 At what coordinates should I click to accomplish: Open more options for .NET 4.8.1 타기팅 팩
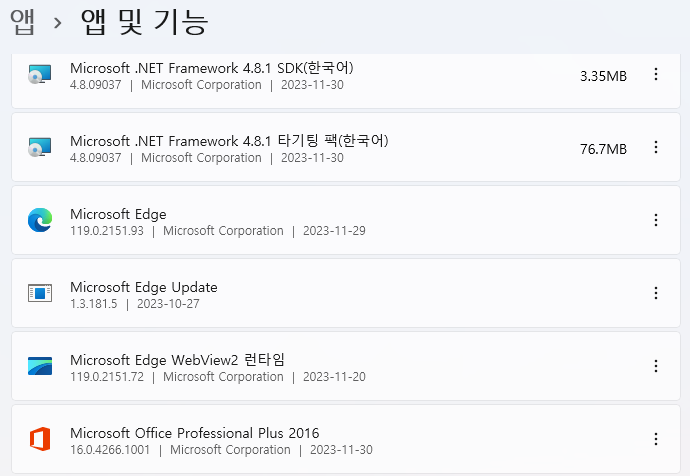point(656,147)
